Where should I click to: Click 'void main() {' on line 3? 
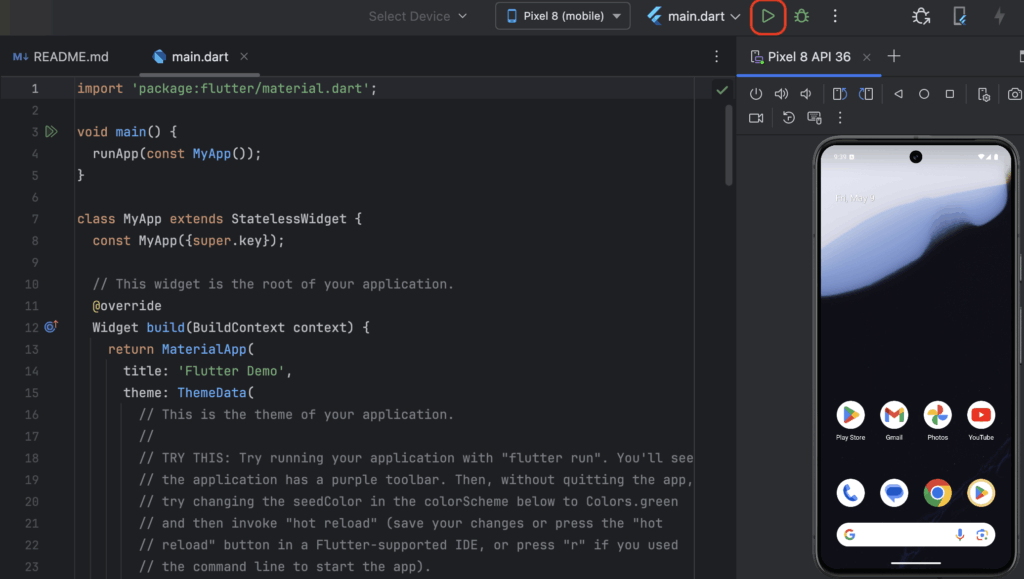pos(127,132)
